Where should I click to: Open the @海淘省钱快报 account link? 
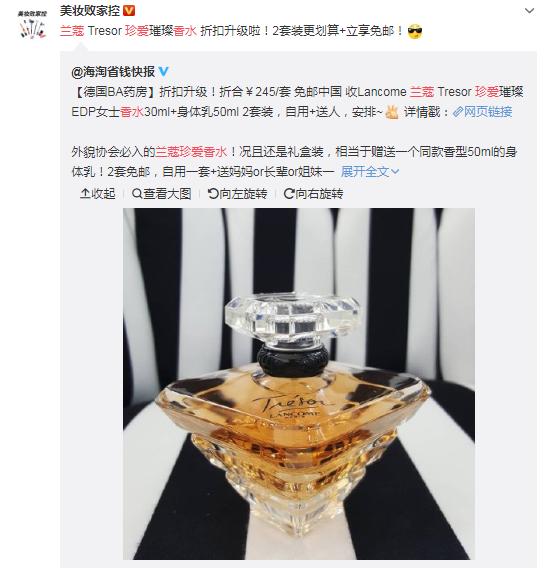[x=113, y=72]
